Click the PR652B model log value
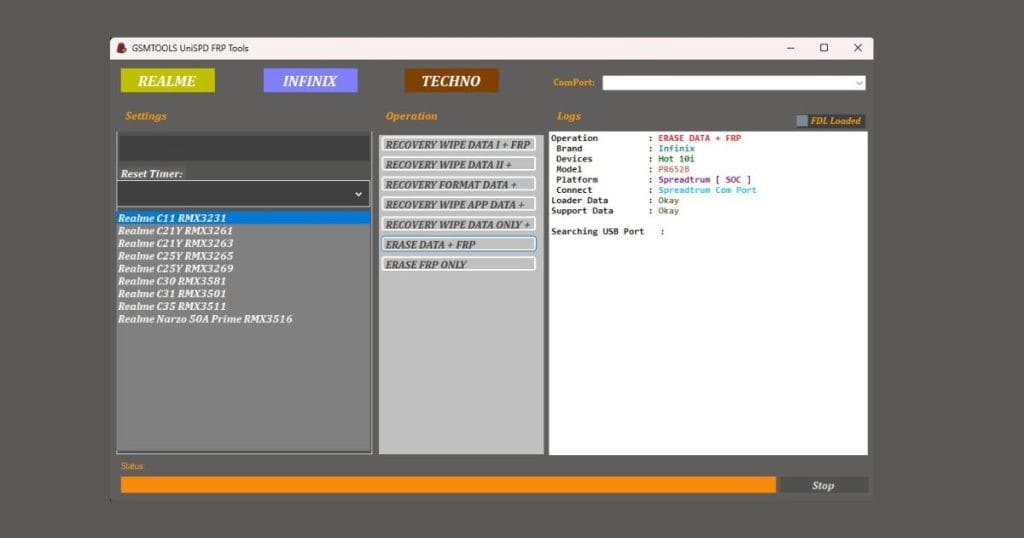Viewport: 1024px width, 538px height. point(673,169)
